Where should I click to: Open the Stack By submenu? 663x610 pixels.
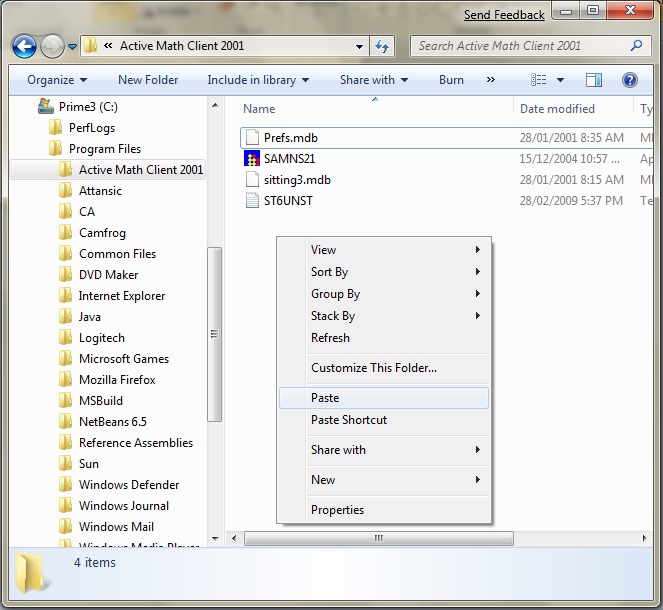[384, 315]
